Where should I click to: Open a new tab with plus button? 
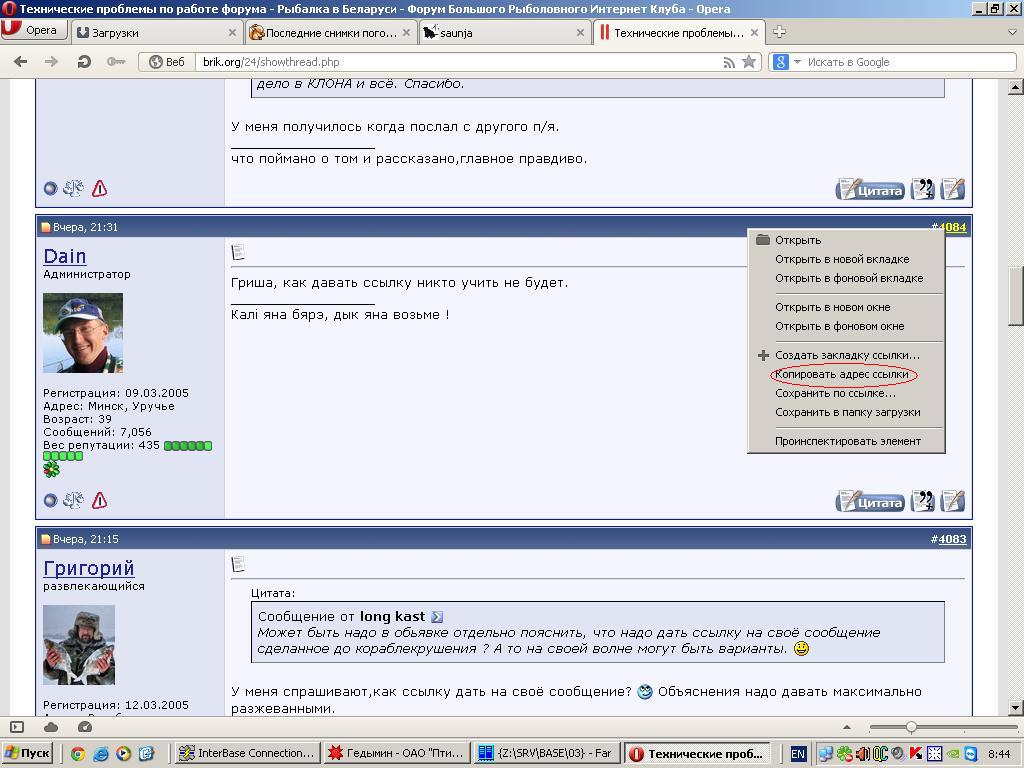(779, 32)
